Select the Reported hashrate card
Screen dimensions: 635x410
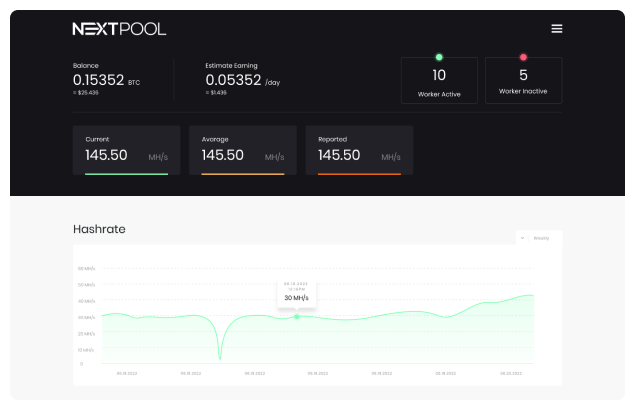pos(359,150)
